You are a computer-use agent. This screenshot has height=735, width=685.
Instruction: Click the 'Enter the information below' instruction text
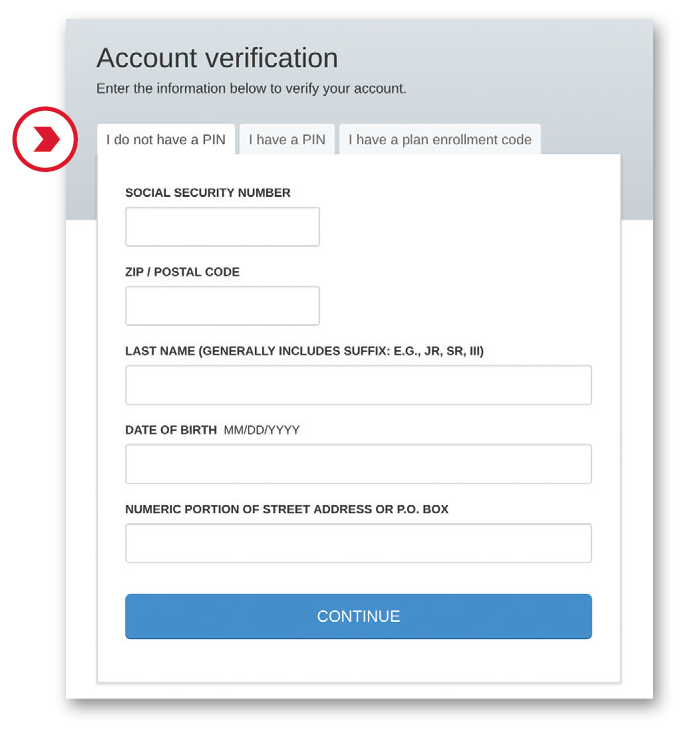coord(251,89)
